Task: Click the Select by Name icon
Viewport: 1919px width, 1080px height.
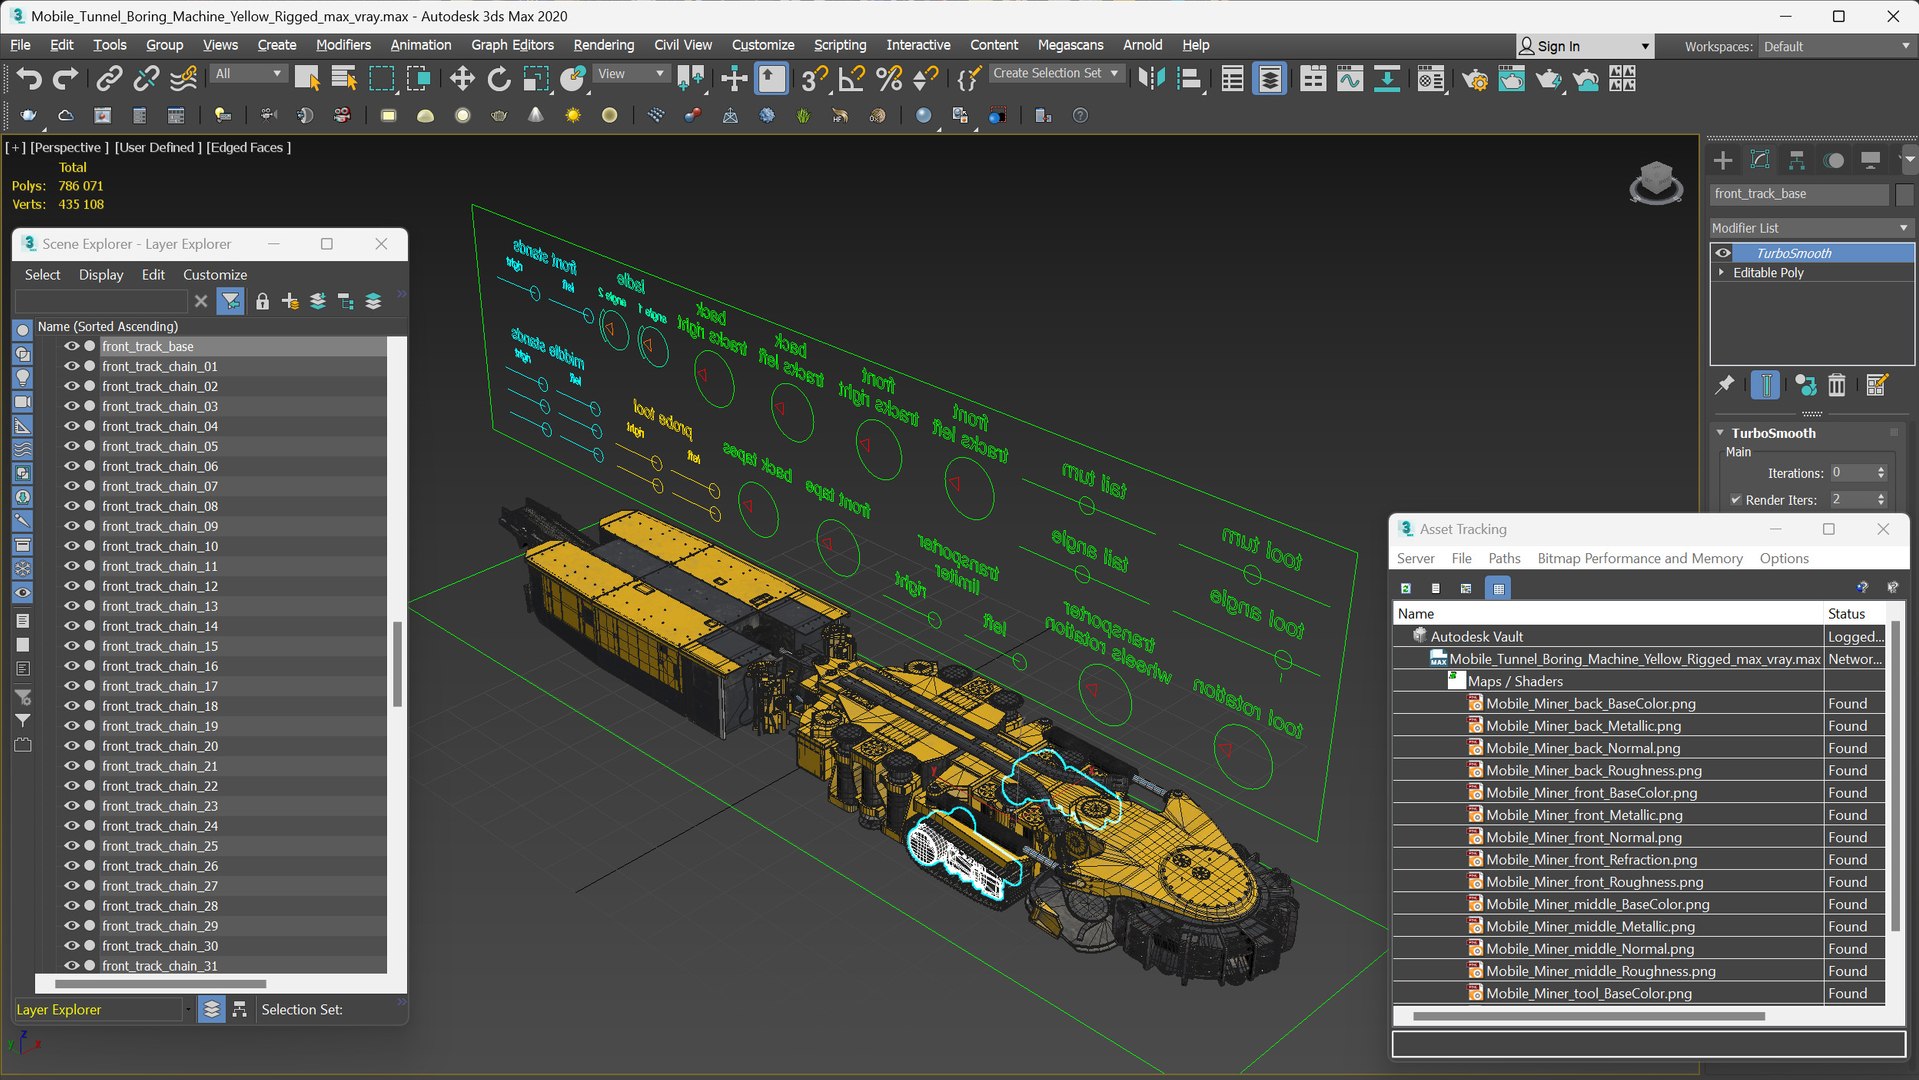Action: [x=344, y=79]
